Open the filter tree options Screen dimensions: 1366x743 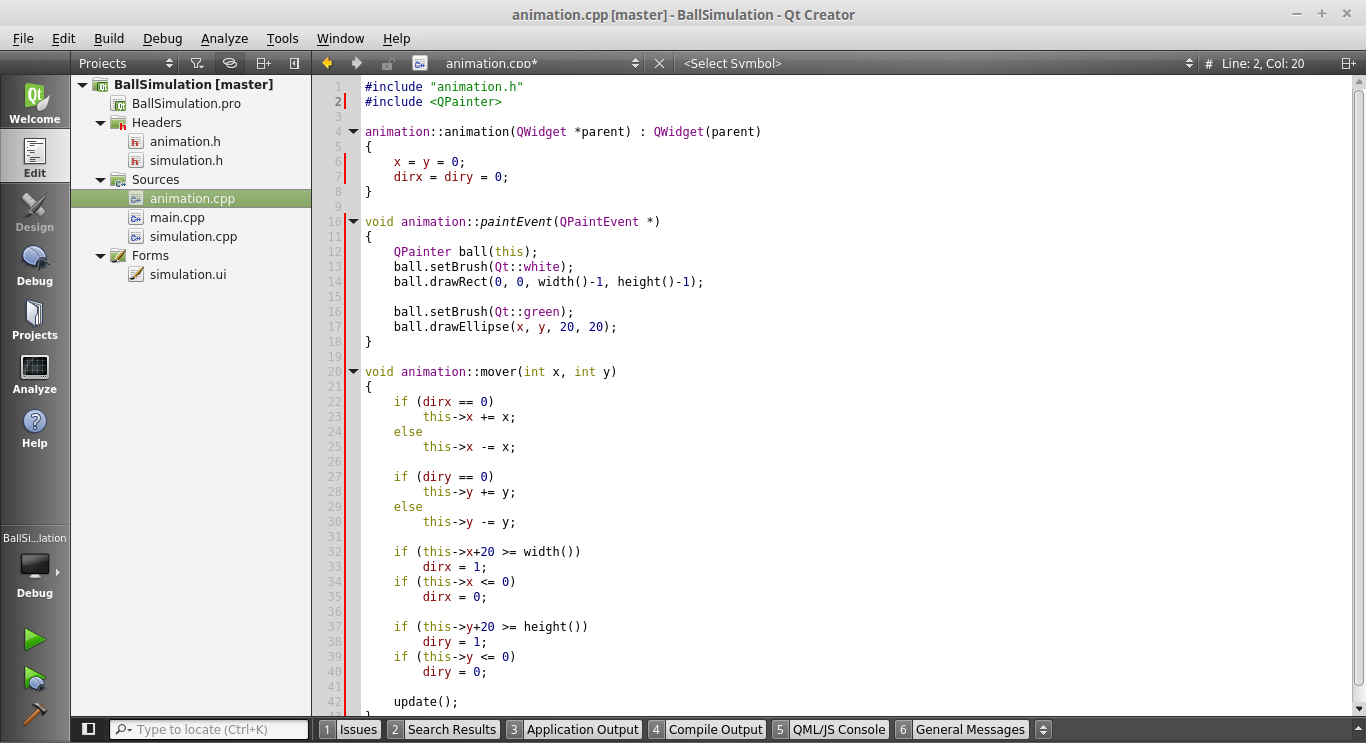click(197, 63)
